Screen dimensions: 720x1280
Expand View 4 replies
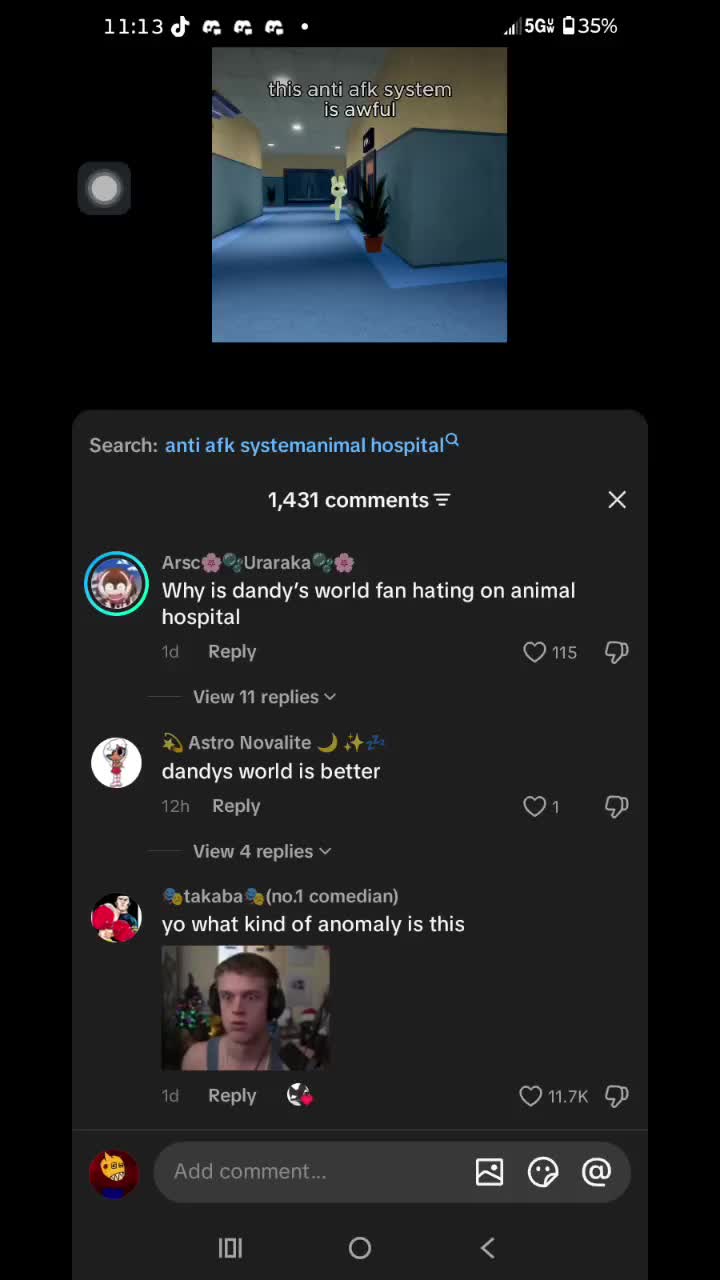tap(262, 851)
